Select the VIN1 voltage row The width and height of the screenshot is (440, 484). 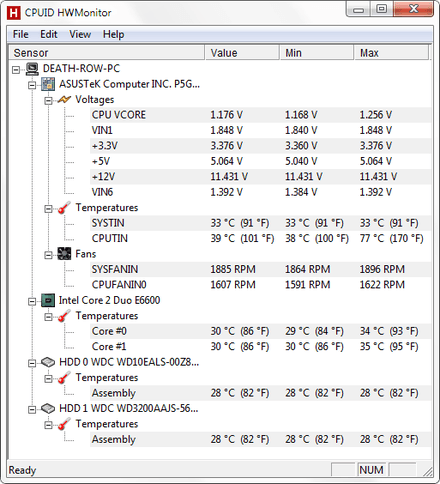coord(260,130)
